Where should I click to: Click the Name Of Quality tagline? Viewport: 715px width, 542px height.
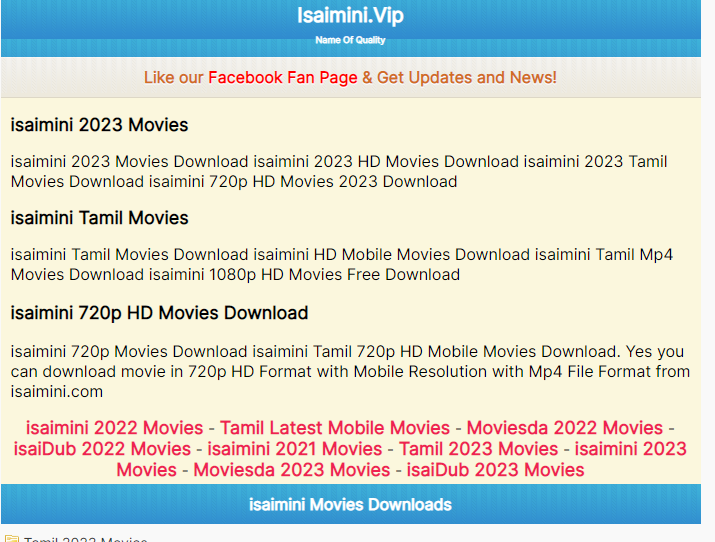coord(350,40)
